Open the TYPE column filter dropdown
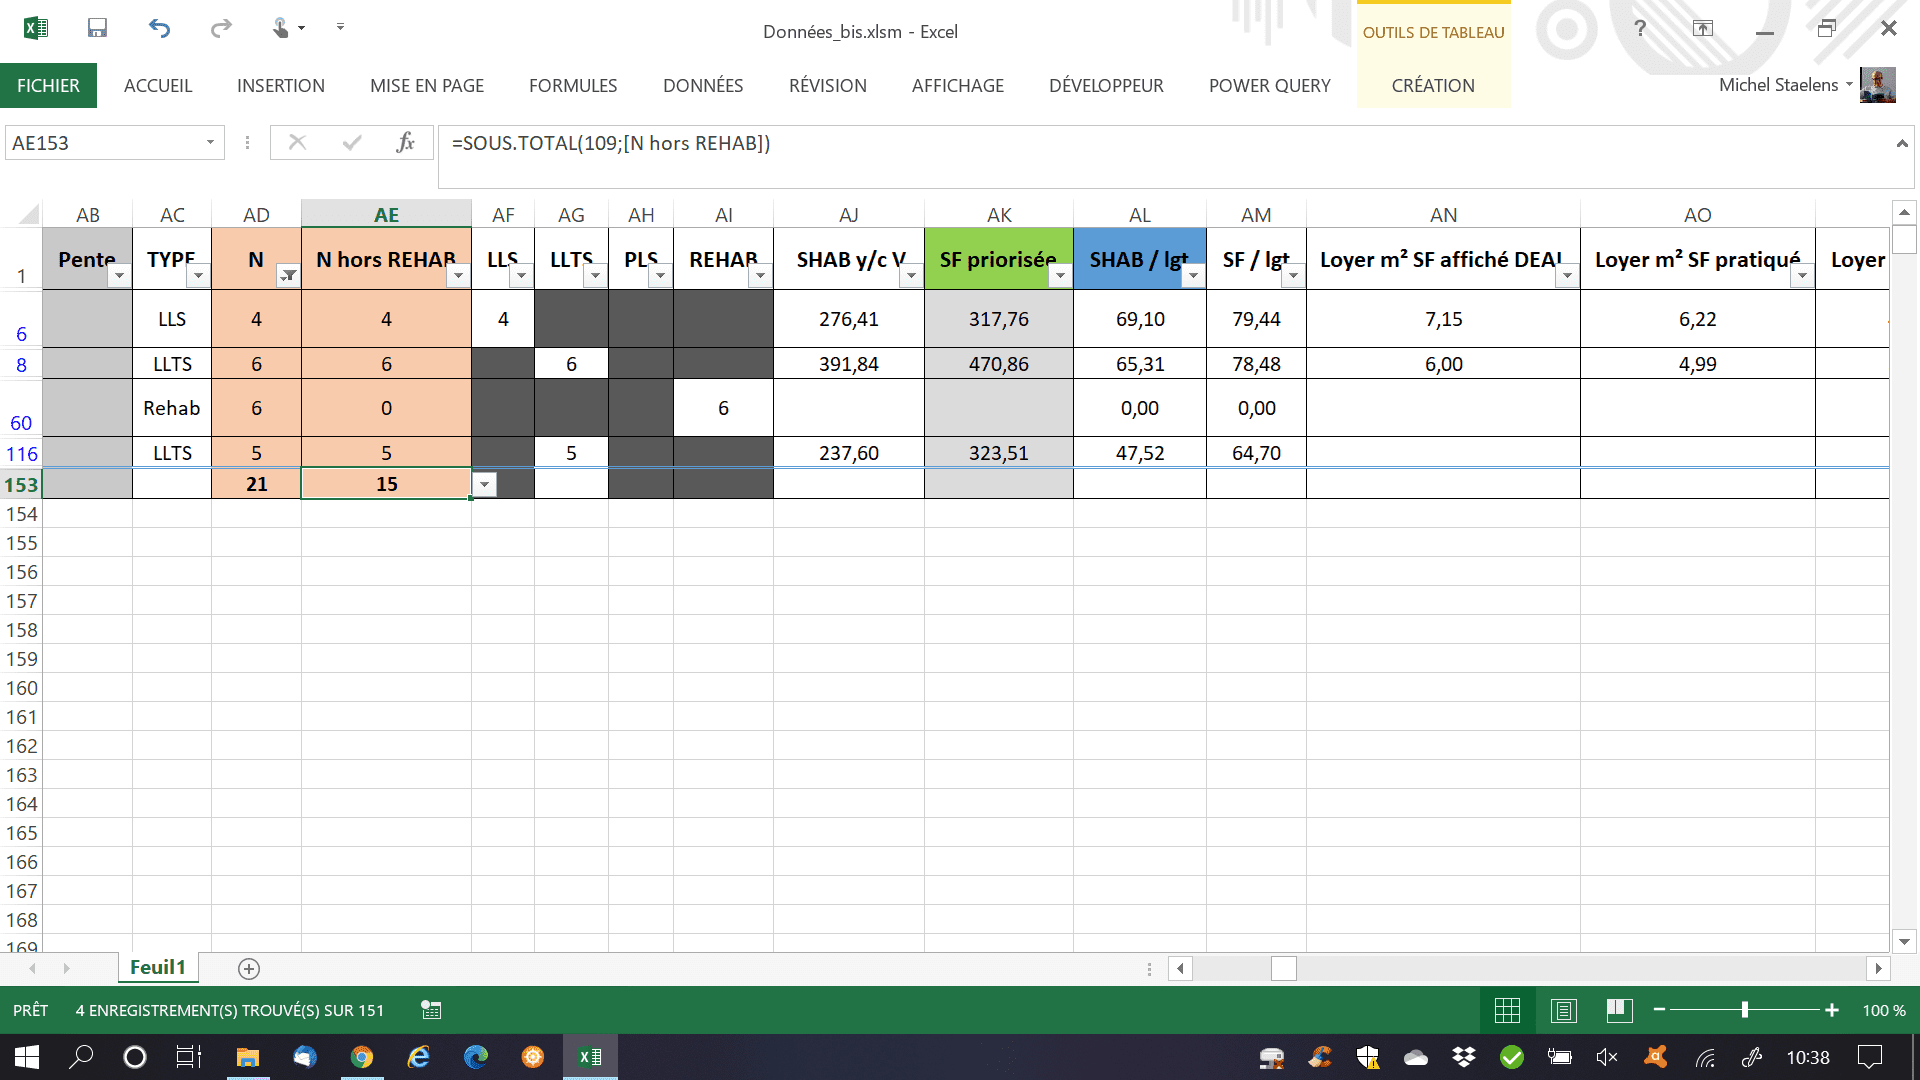This screenshot has width=1920, height=1080. pos(198,276)
